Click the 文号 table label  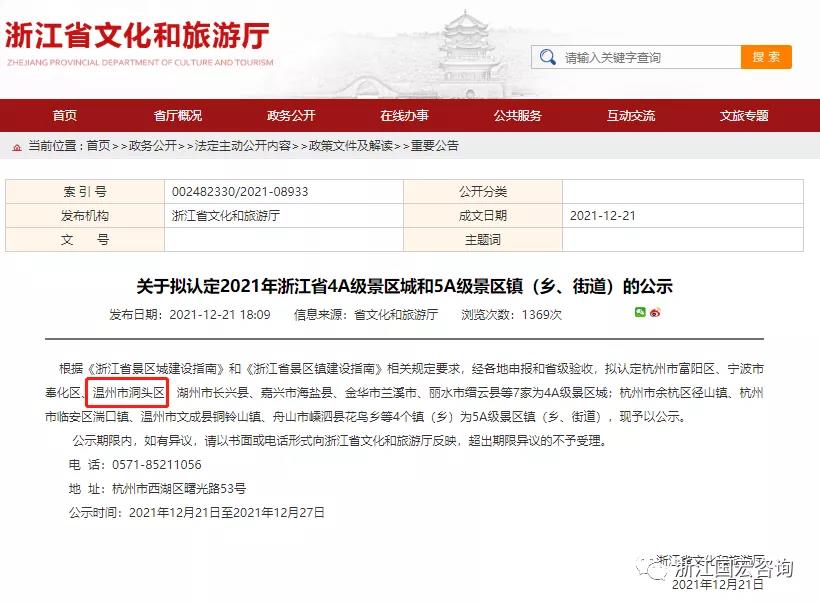[85, 240]
